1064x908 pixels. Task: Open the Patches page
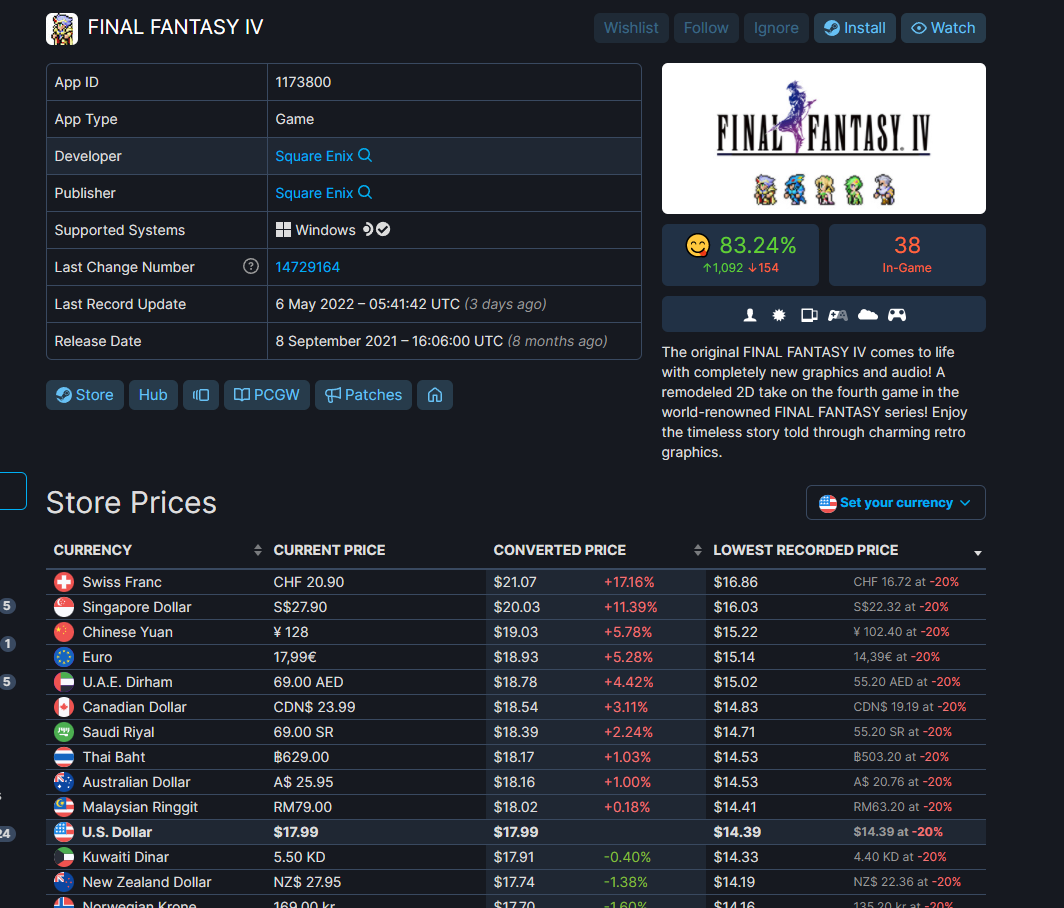click(x=363, y=395)
